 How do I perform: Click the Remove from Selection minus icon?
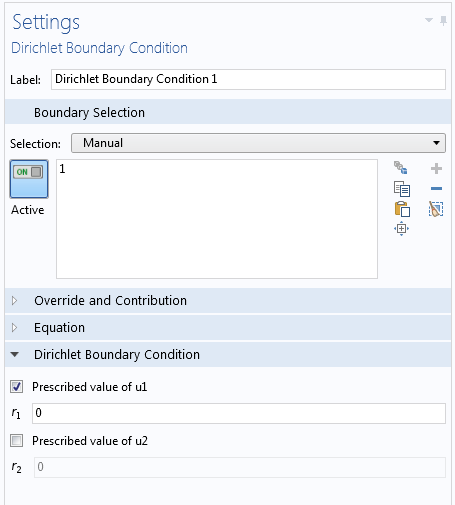pyautogui.click(x=436, y=189)
